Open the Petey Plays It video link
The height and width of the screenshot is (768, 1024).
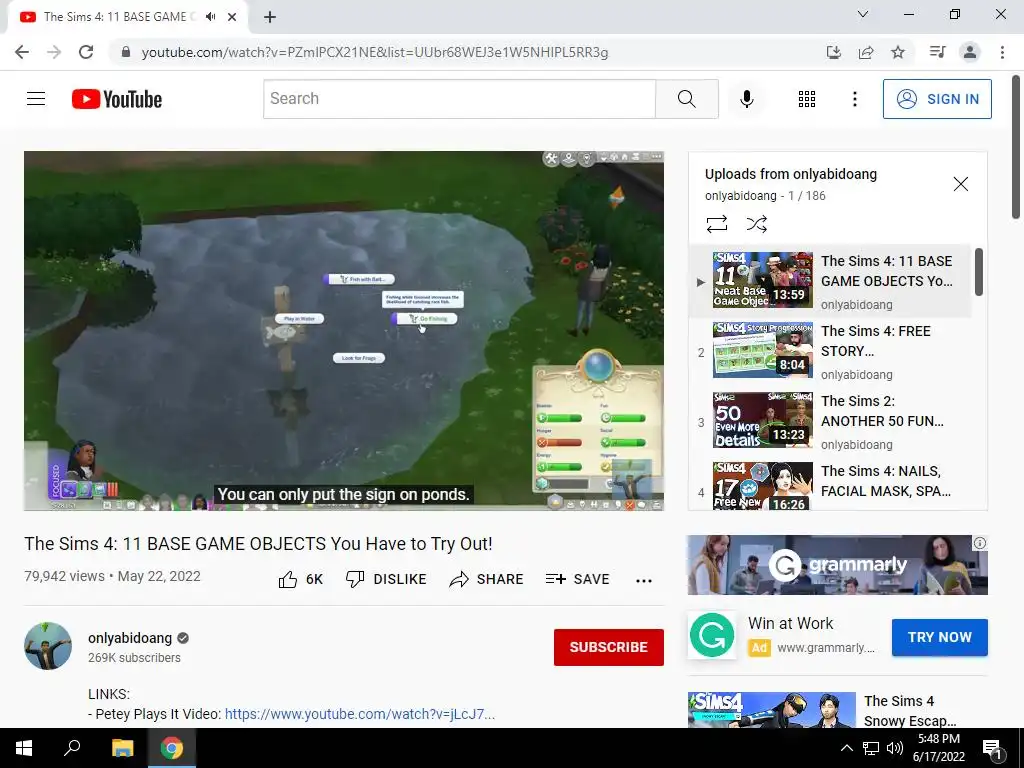coord(360,714)
